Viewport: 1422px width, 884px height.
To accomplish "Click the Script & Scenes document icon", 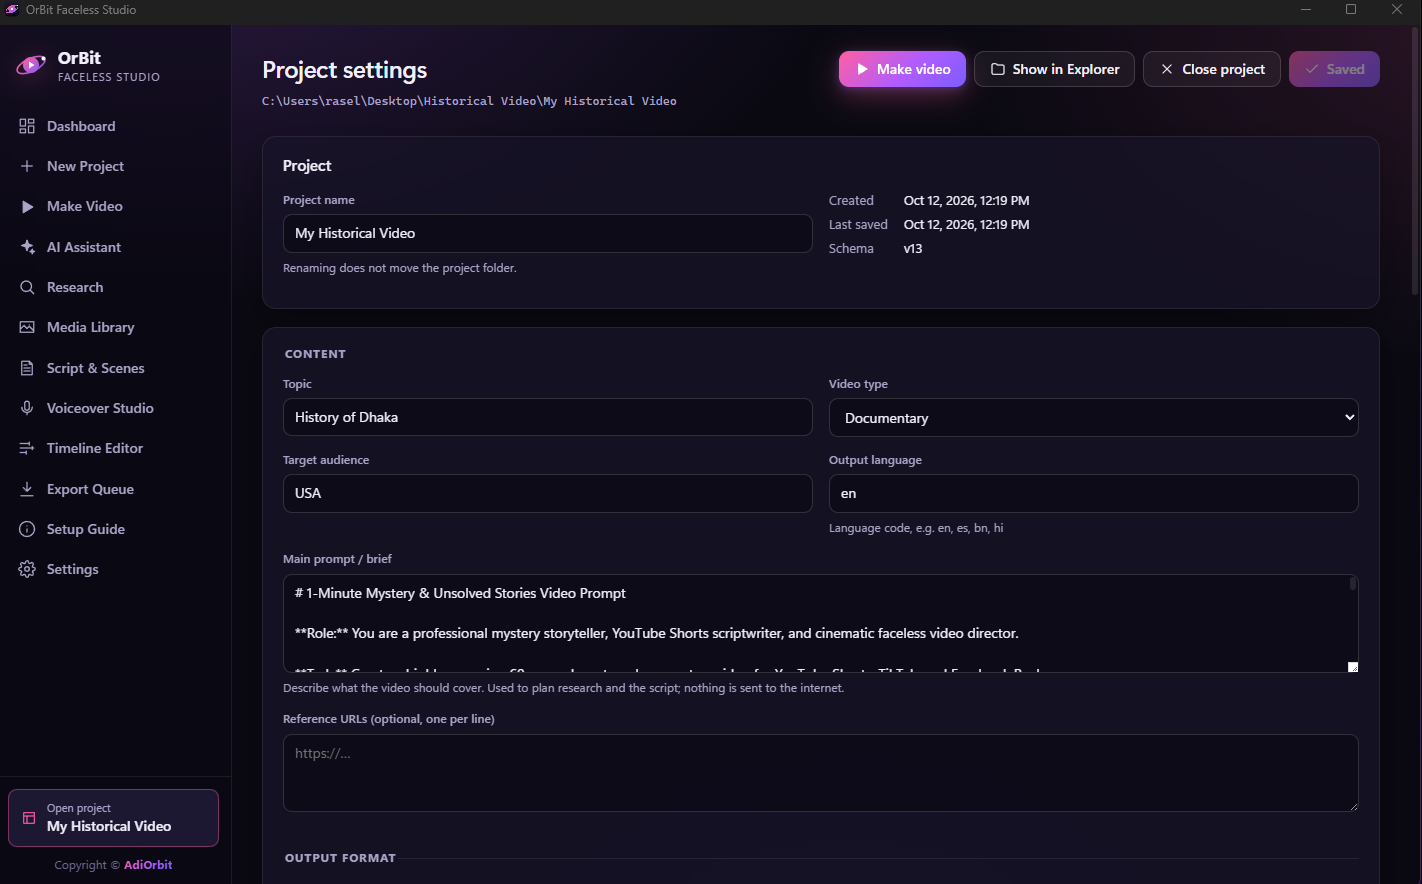I will pyautogui.click(x=27, y=368).
